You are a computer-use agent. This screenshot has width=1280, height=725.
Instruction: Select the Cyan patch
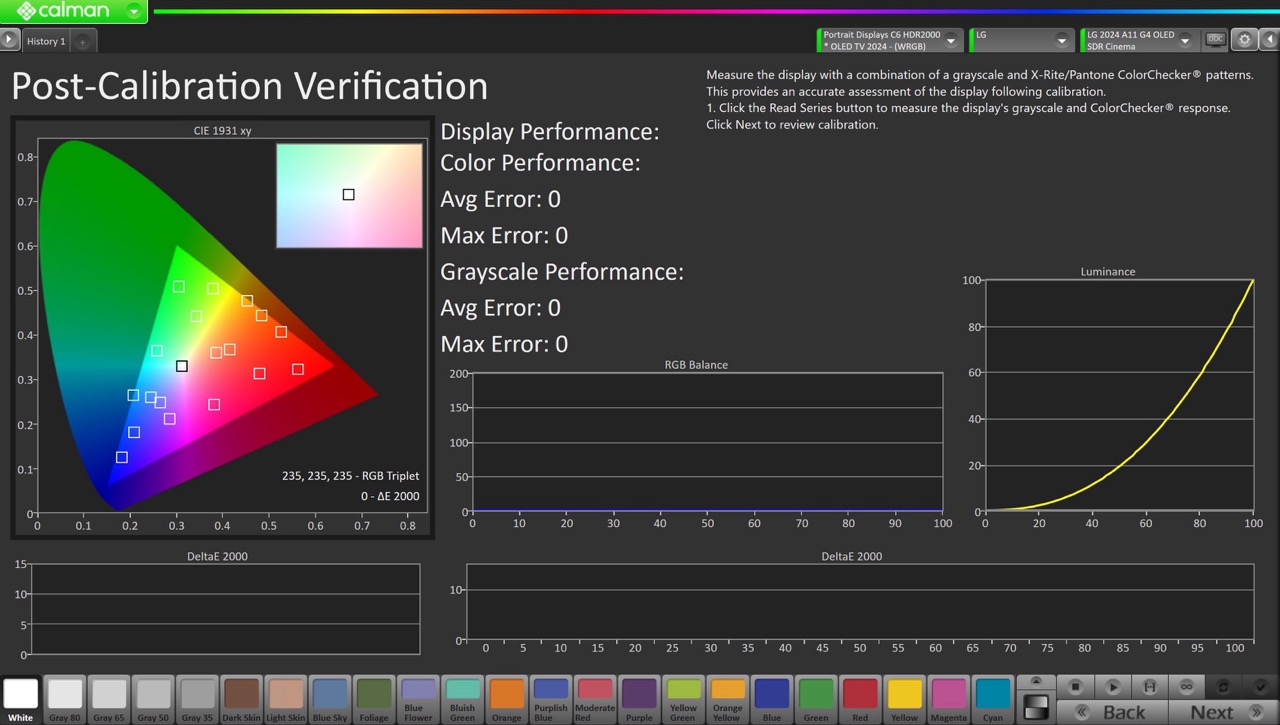coord(992,699)
